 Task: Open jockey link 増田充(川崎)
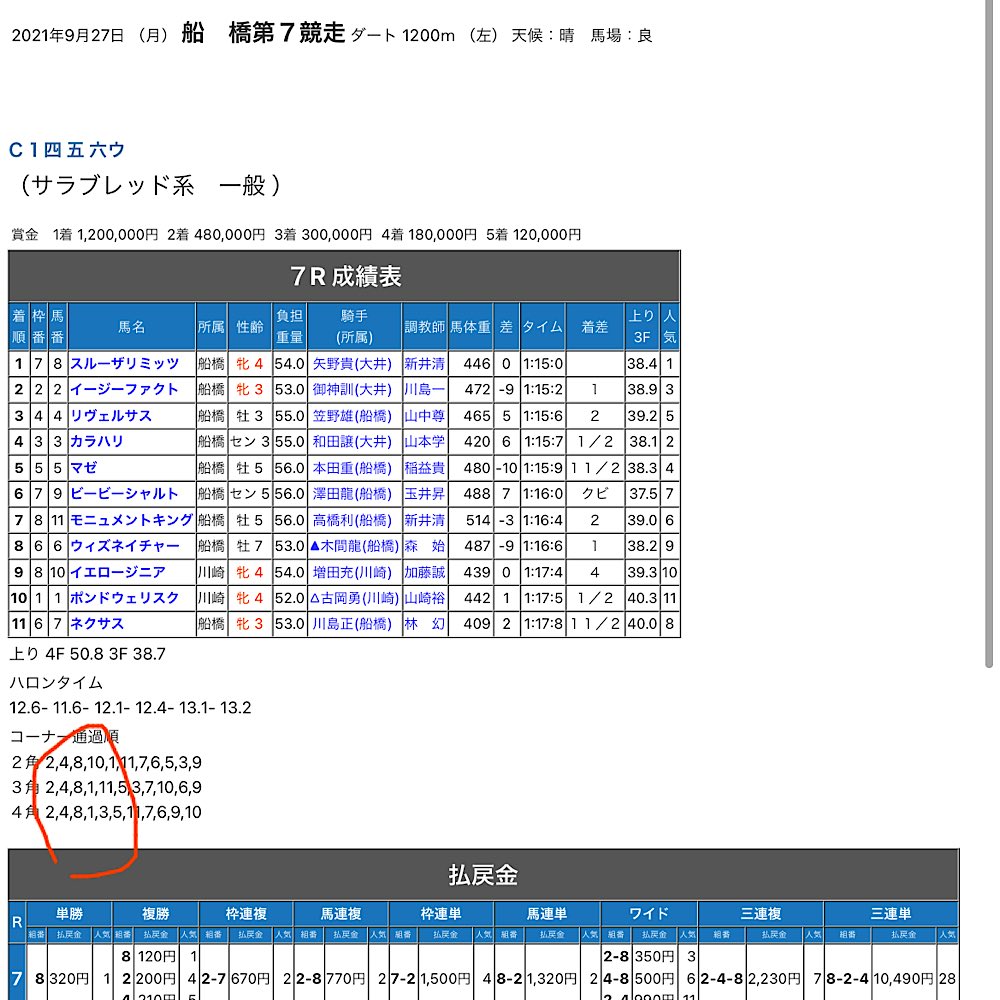click(352, 572)
